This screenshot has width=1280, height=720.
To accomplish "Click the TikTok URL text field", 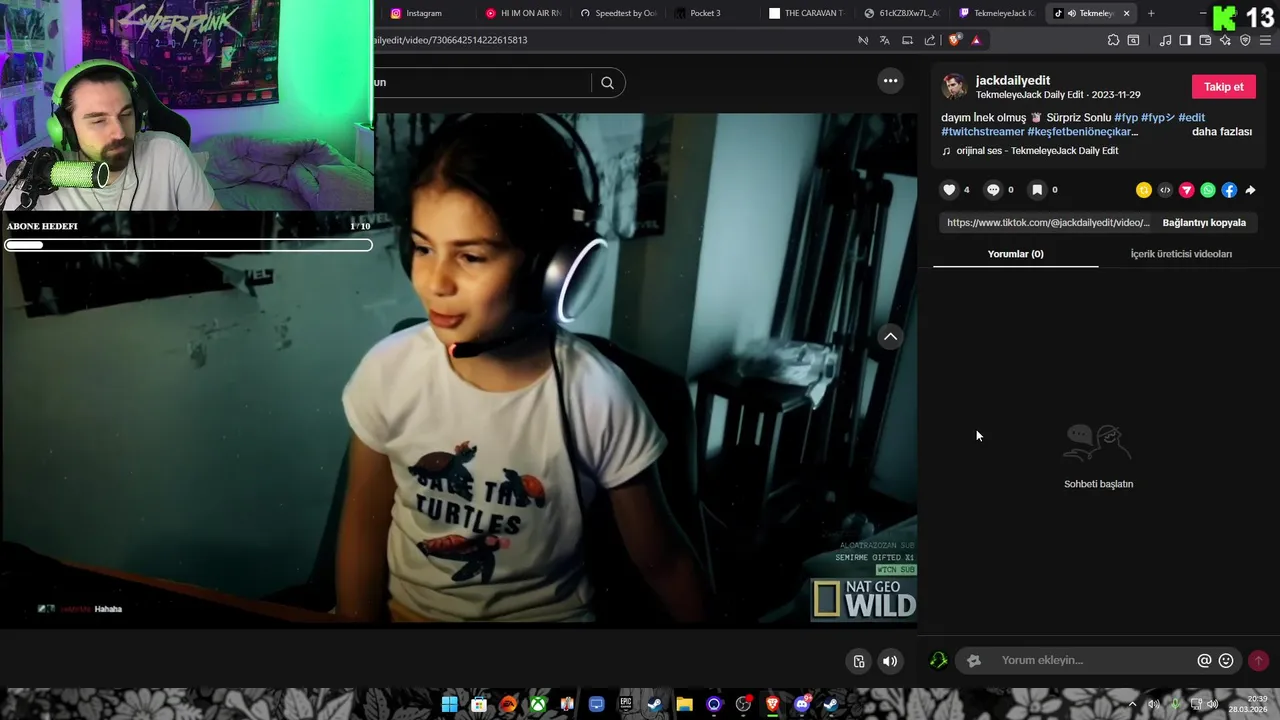I will coord(1048,223).
